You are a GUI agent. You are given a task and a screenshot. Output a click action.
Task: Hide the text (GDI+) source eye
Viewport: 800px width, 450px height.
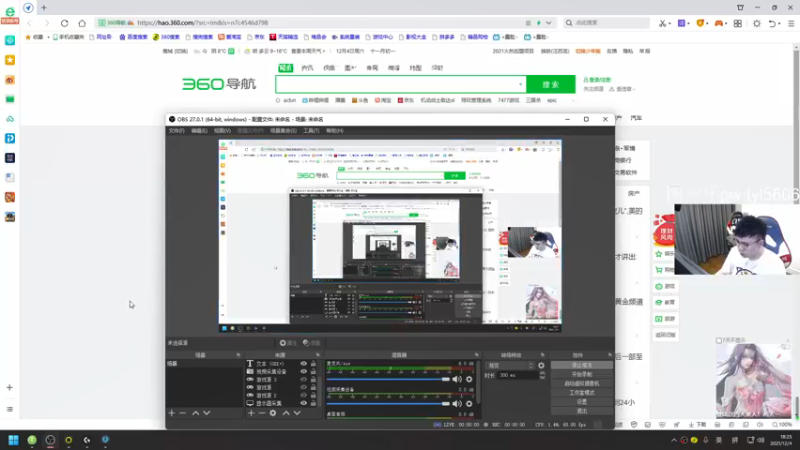point(304,364)
